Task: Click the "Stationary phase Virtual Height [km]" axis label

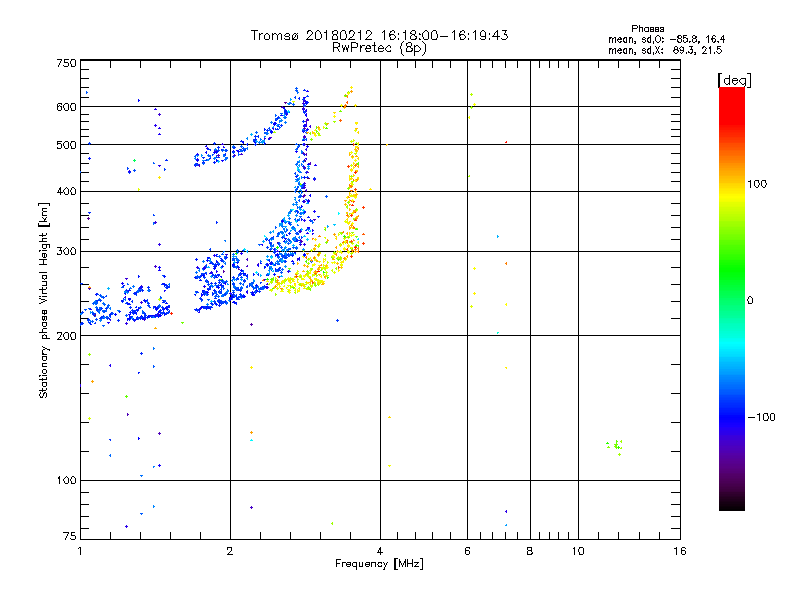Action: point(44,300)
